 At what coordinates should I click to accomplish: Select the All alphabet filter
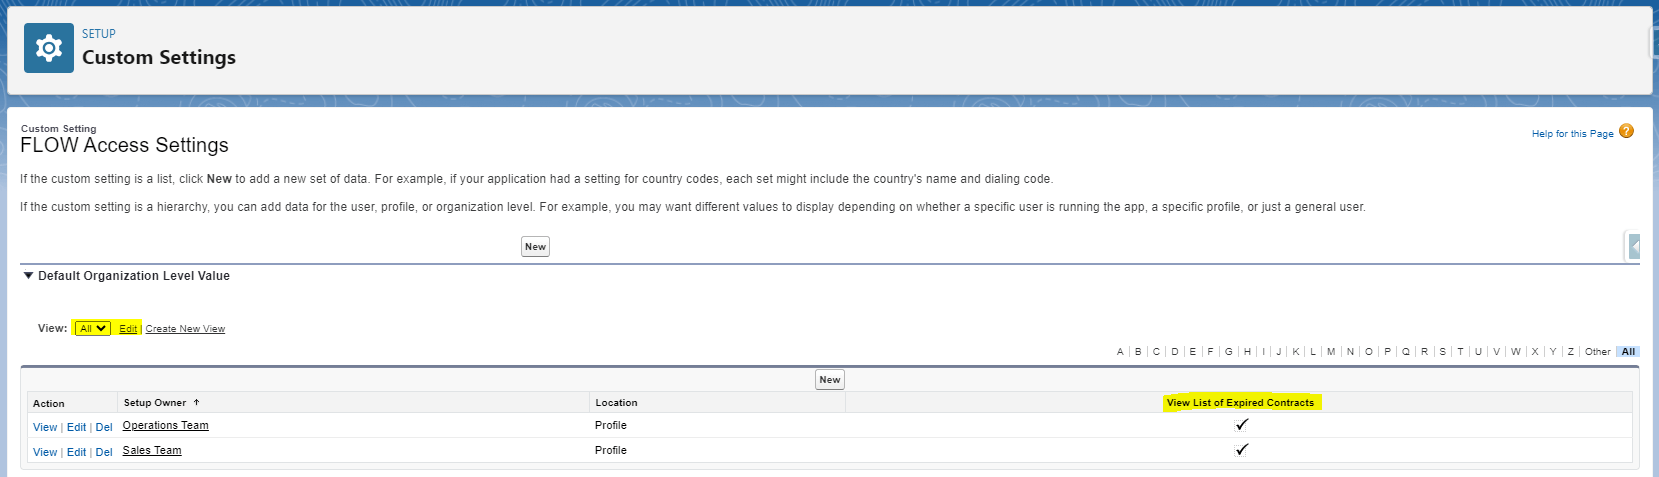tap(1628, 352)
